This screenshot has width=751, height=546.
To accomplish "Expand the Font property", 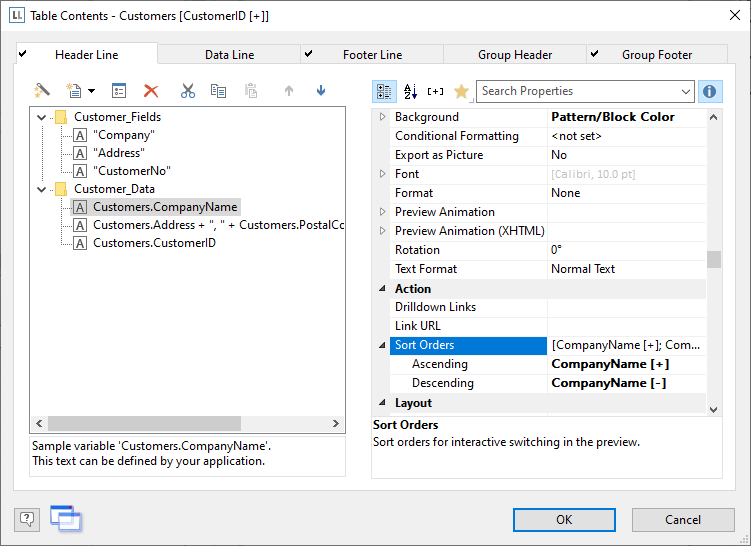I will (x=382, y=173).
